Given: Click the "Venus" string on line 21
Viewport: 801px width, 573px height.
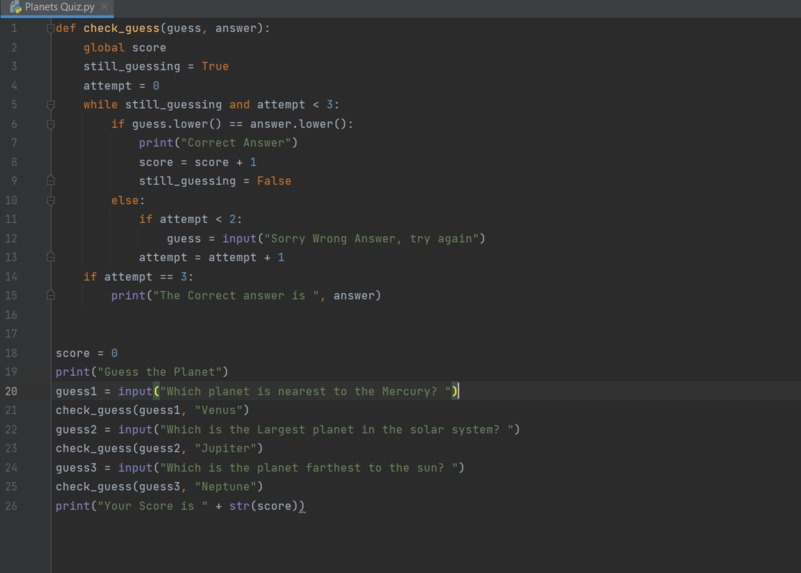Looking at the screenshot, I should pos(218,411).
